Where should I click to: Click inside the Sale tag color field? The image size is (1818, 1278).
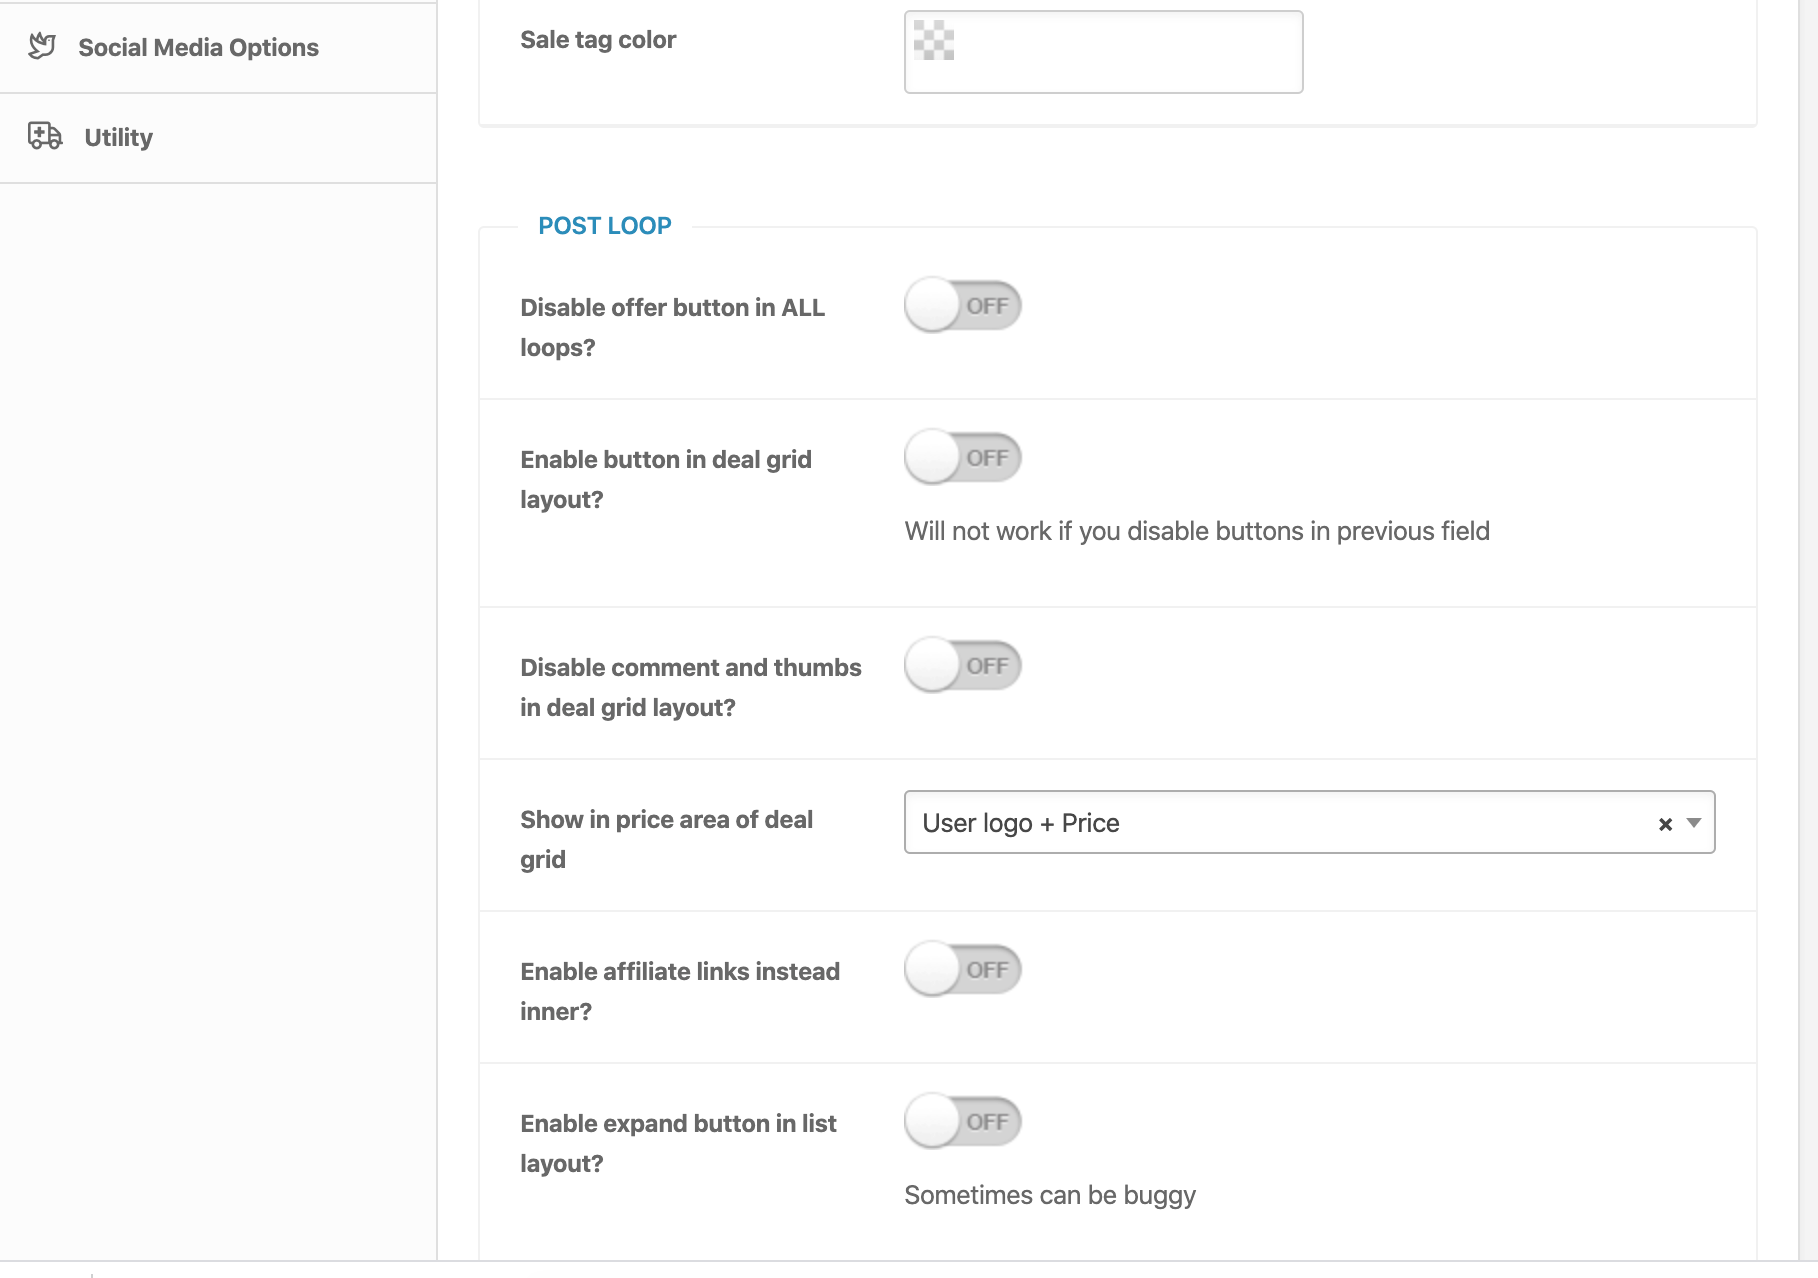1120,52
